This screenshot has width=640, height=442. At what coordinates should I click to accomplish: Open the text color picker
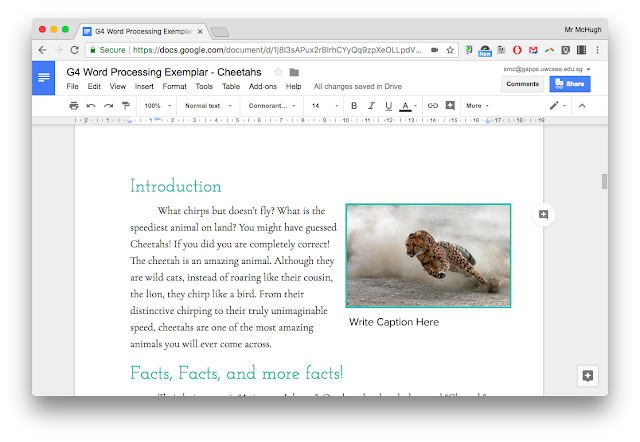coord(408,106)
